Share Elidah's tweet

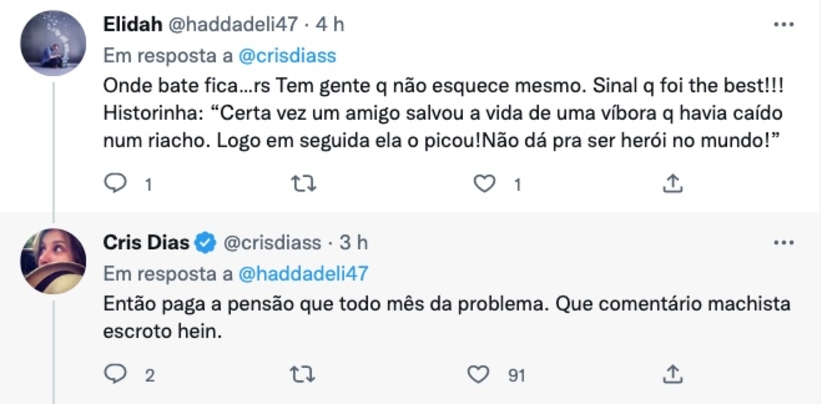pos(673,184)
